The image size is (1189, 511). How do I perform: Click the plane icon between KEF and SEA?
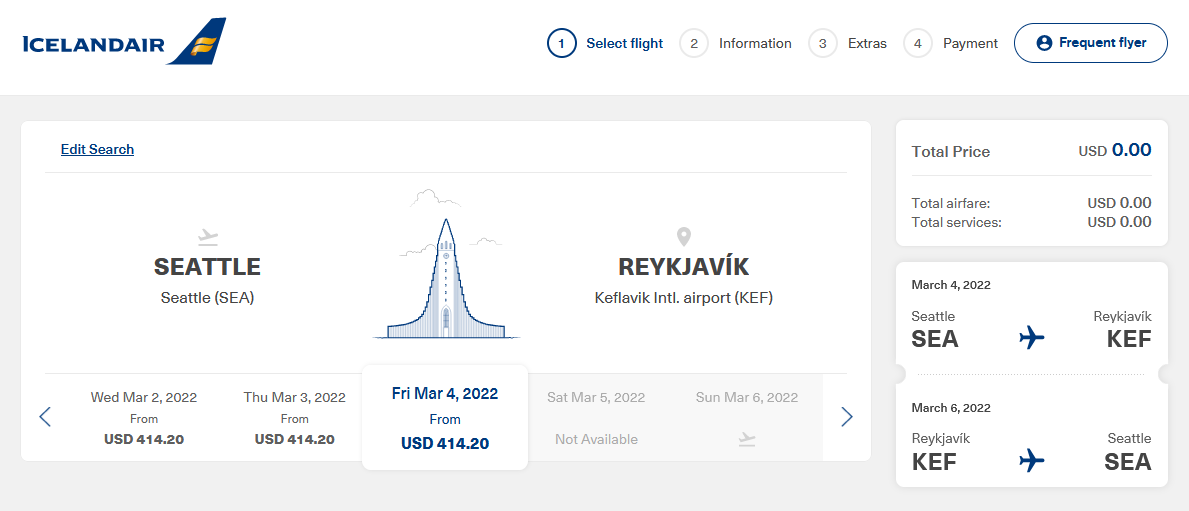(x=1032, y=460)
